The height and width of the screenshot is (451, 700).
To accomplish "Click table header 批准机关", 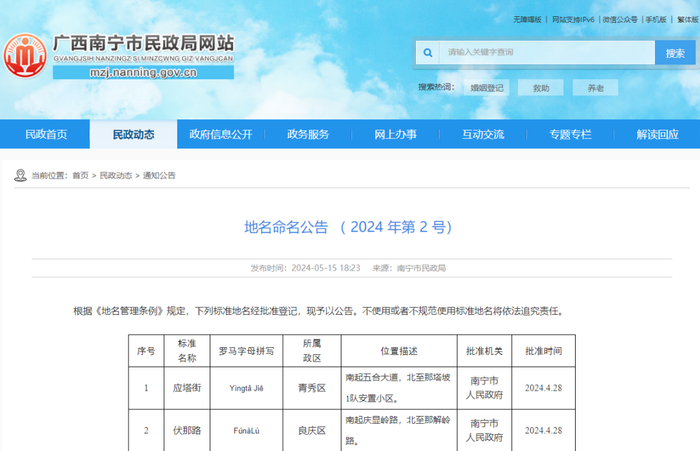I will click(x=484, y=351).
